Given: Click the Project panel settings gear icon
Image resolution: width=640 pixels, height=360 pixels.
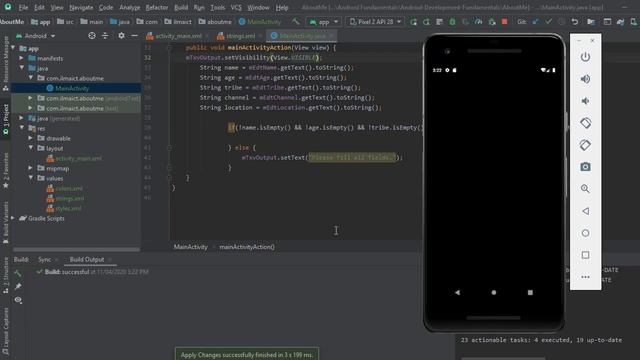Looking at the screenshot, I should 121,36.
